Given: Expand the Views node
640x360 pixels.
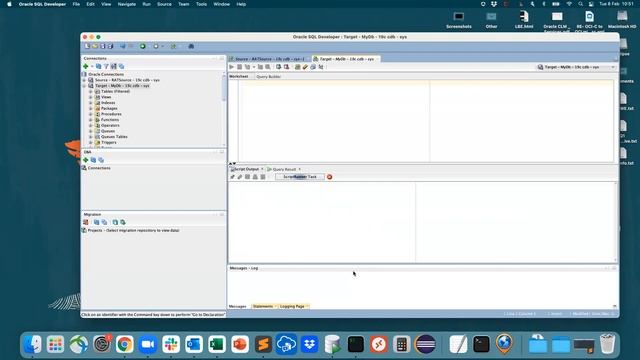Looking at the screenshot, I should coord(91,97).
